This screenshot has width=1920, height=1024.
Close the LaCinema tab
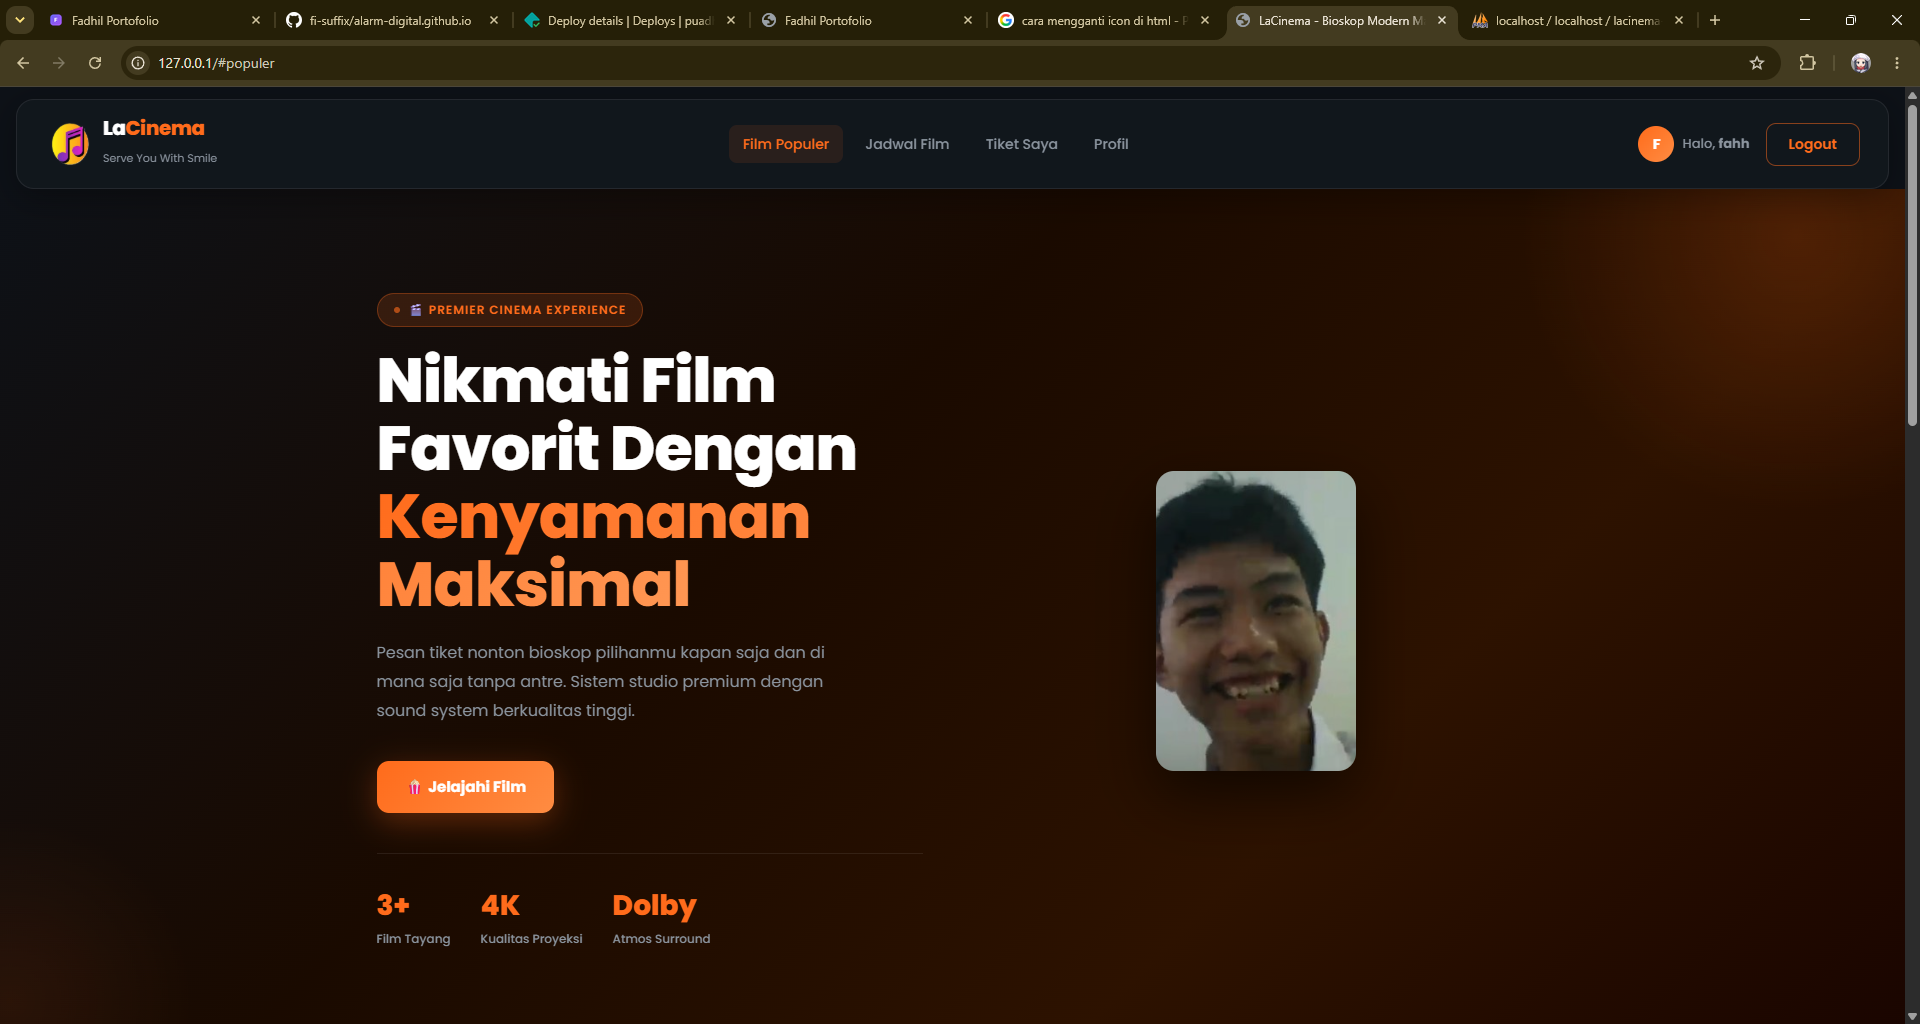point(1442,20)
